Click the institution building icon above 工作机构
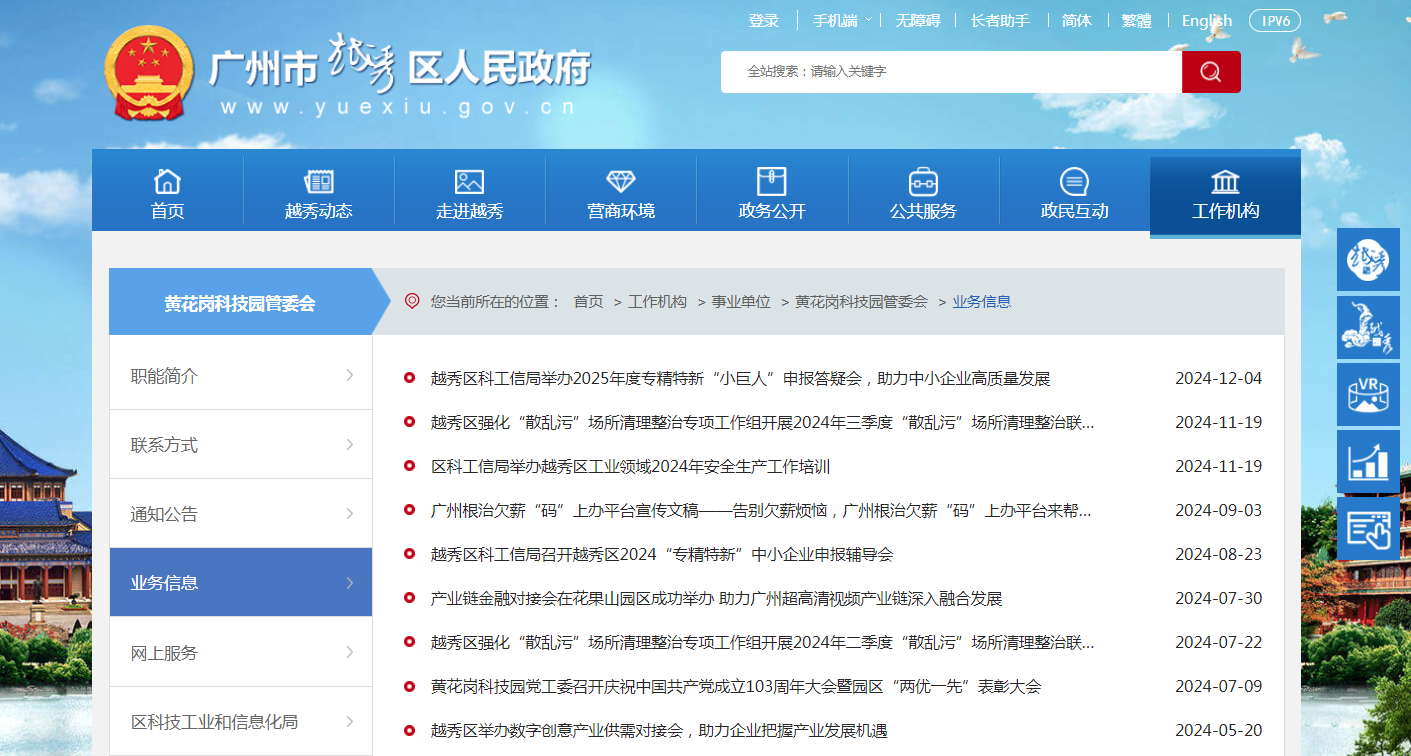Screen dimensions: 1411x756 coord(1225,181)
